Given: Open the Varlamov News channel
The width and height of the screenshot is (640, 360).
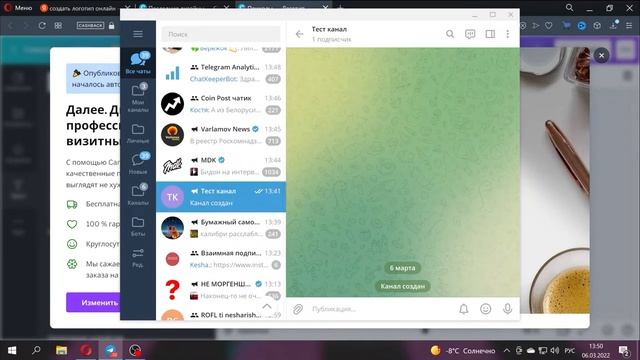Looking at the screenshot, I should 221,135.
